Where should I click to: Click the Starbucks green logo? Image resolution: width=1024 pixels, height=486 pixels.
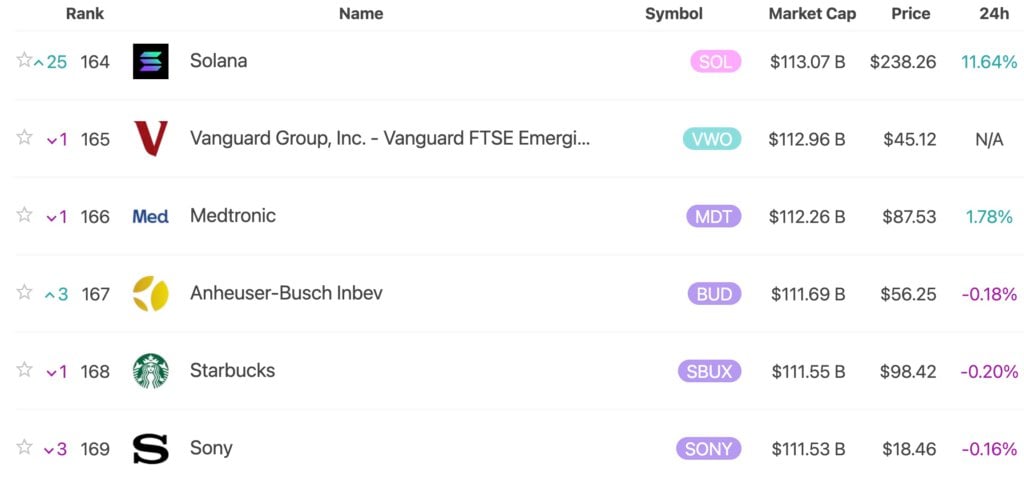(x=150, y=371)
